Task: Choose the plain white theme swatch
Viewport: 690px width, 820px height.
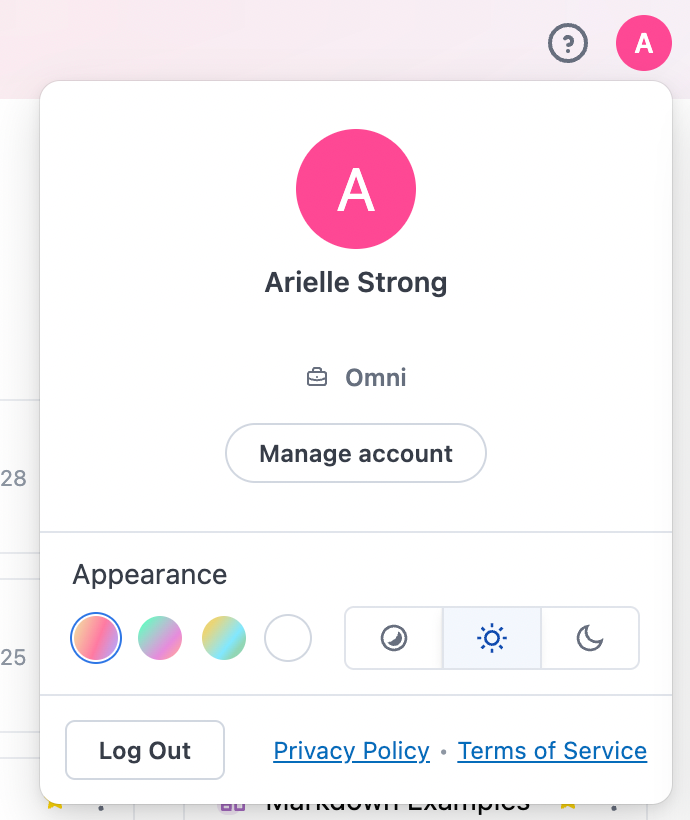Action: click(288, 638)
